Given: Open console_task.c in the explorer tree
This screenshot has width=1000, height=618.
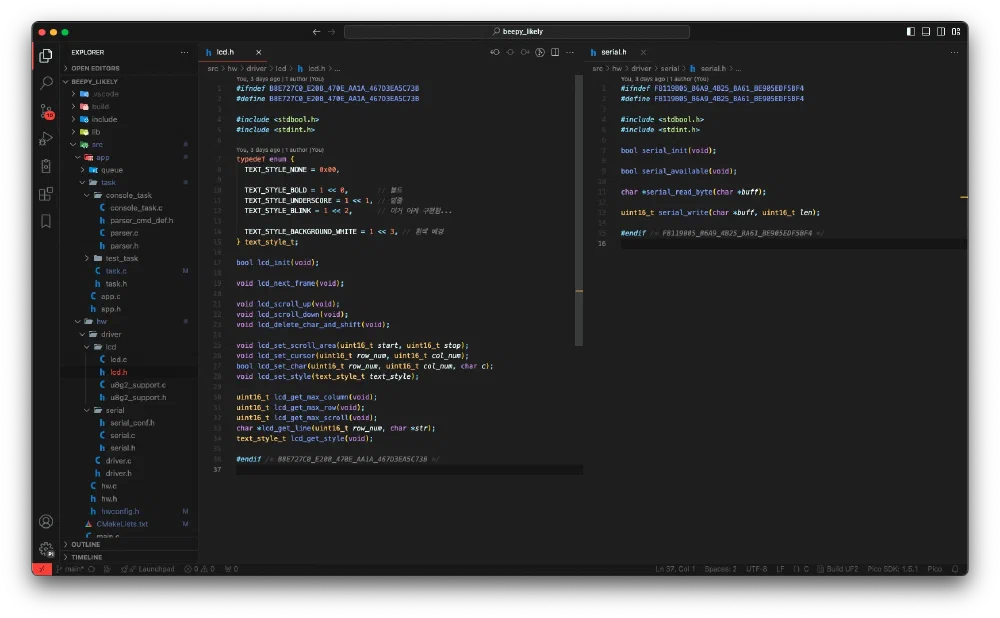Looking at the screenshot, I should tap(136, 208).
